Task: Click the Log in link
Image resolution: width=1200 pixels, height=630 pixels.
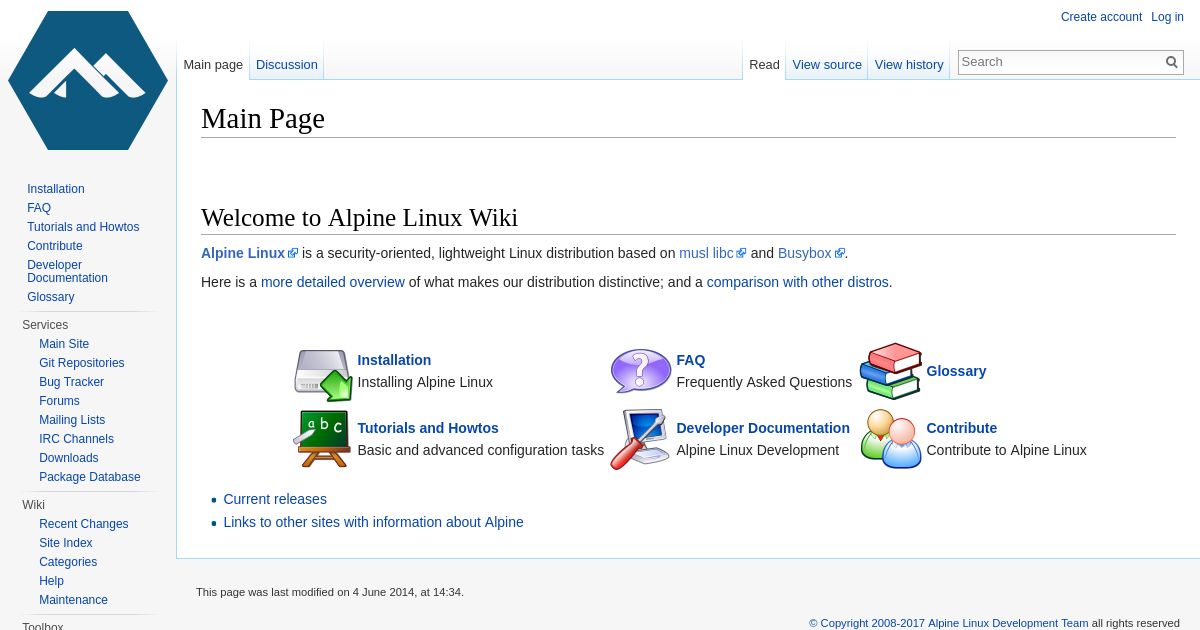Action: pos(1167,17)
